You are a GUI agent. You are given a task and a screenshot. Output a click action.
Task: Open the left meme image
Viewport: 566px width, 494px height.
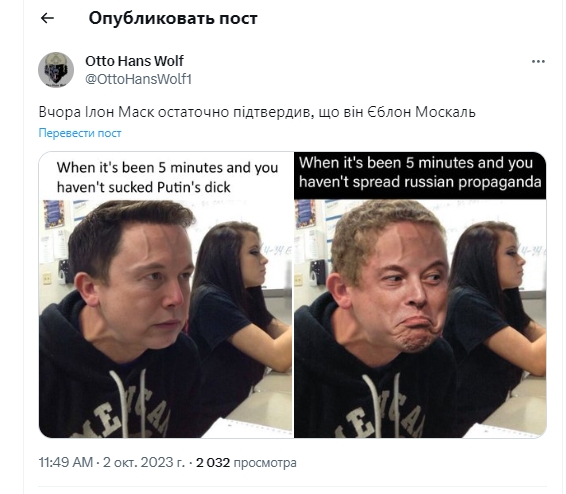click(166, 295)
